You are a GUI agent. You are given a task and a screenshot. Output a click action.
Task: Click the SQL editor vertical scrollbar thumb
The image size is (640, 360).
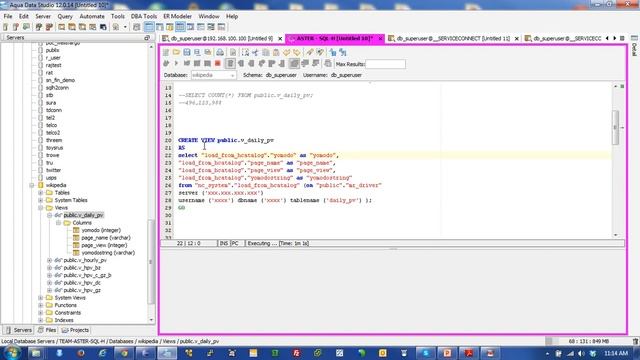616,127
